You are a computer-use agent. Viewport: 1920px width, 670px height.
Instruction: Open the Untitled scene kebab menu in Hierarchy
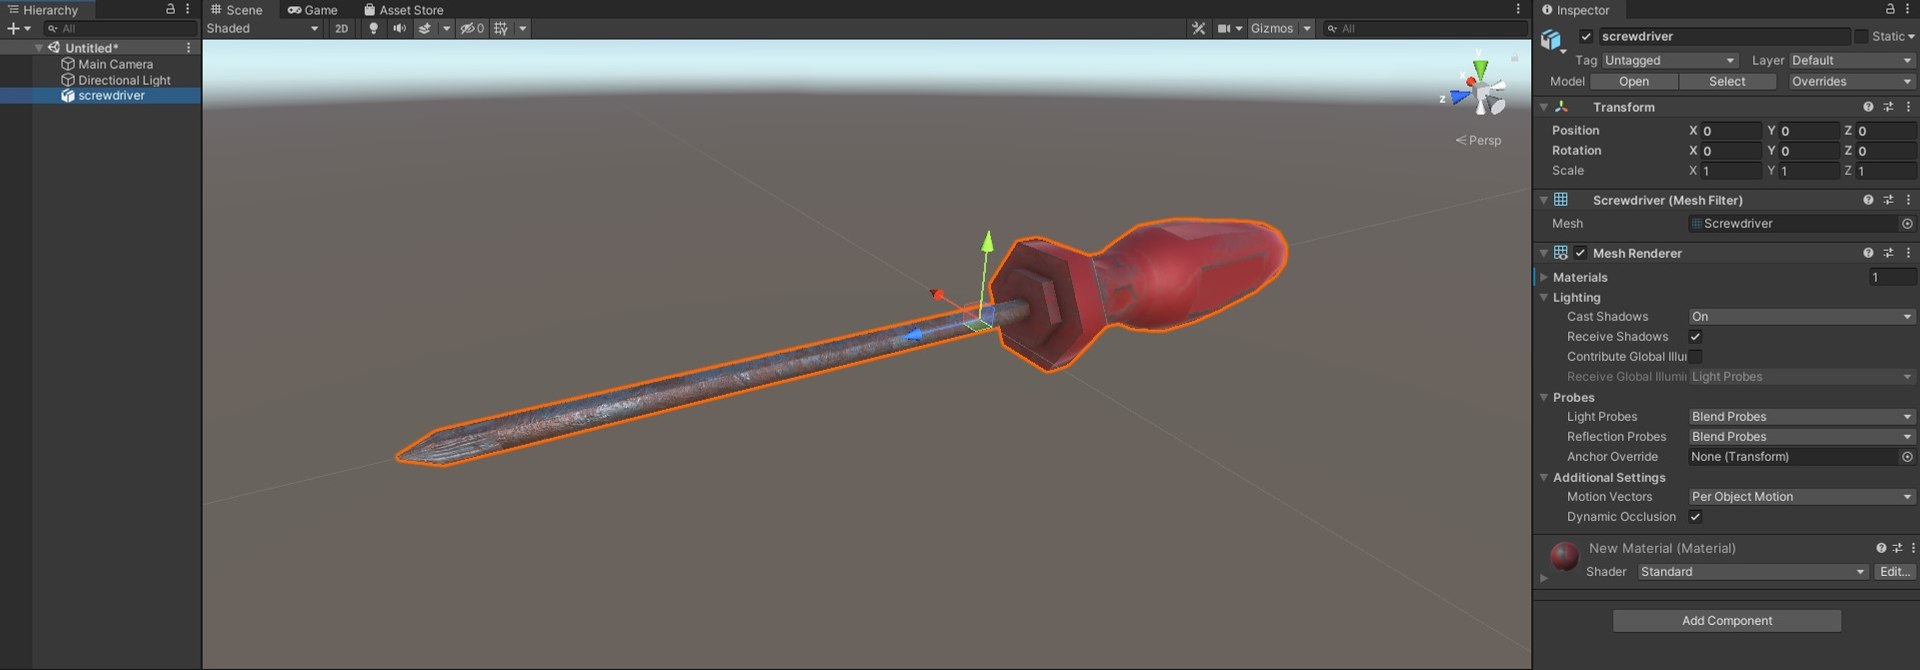pos(188,48)
